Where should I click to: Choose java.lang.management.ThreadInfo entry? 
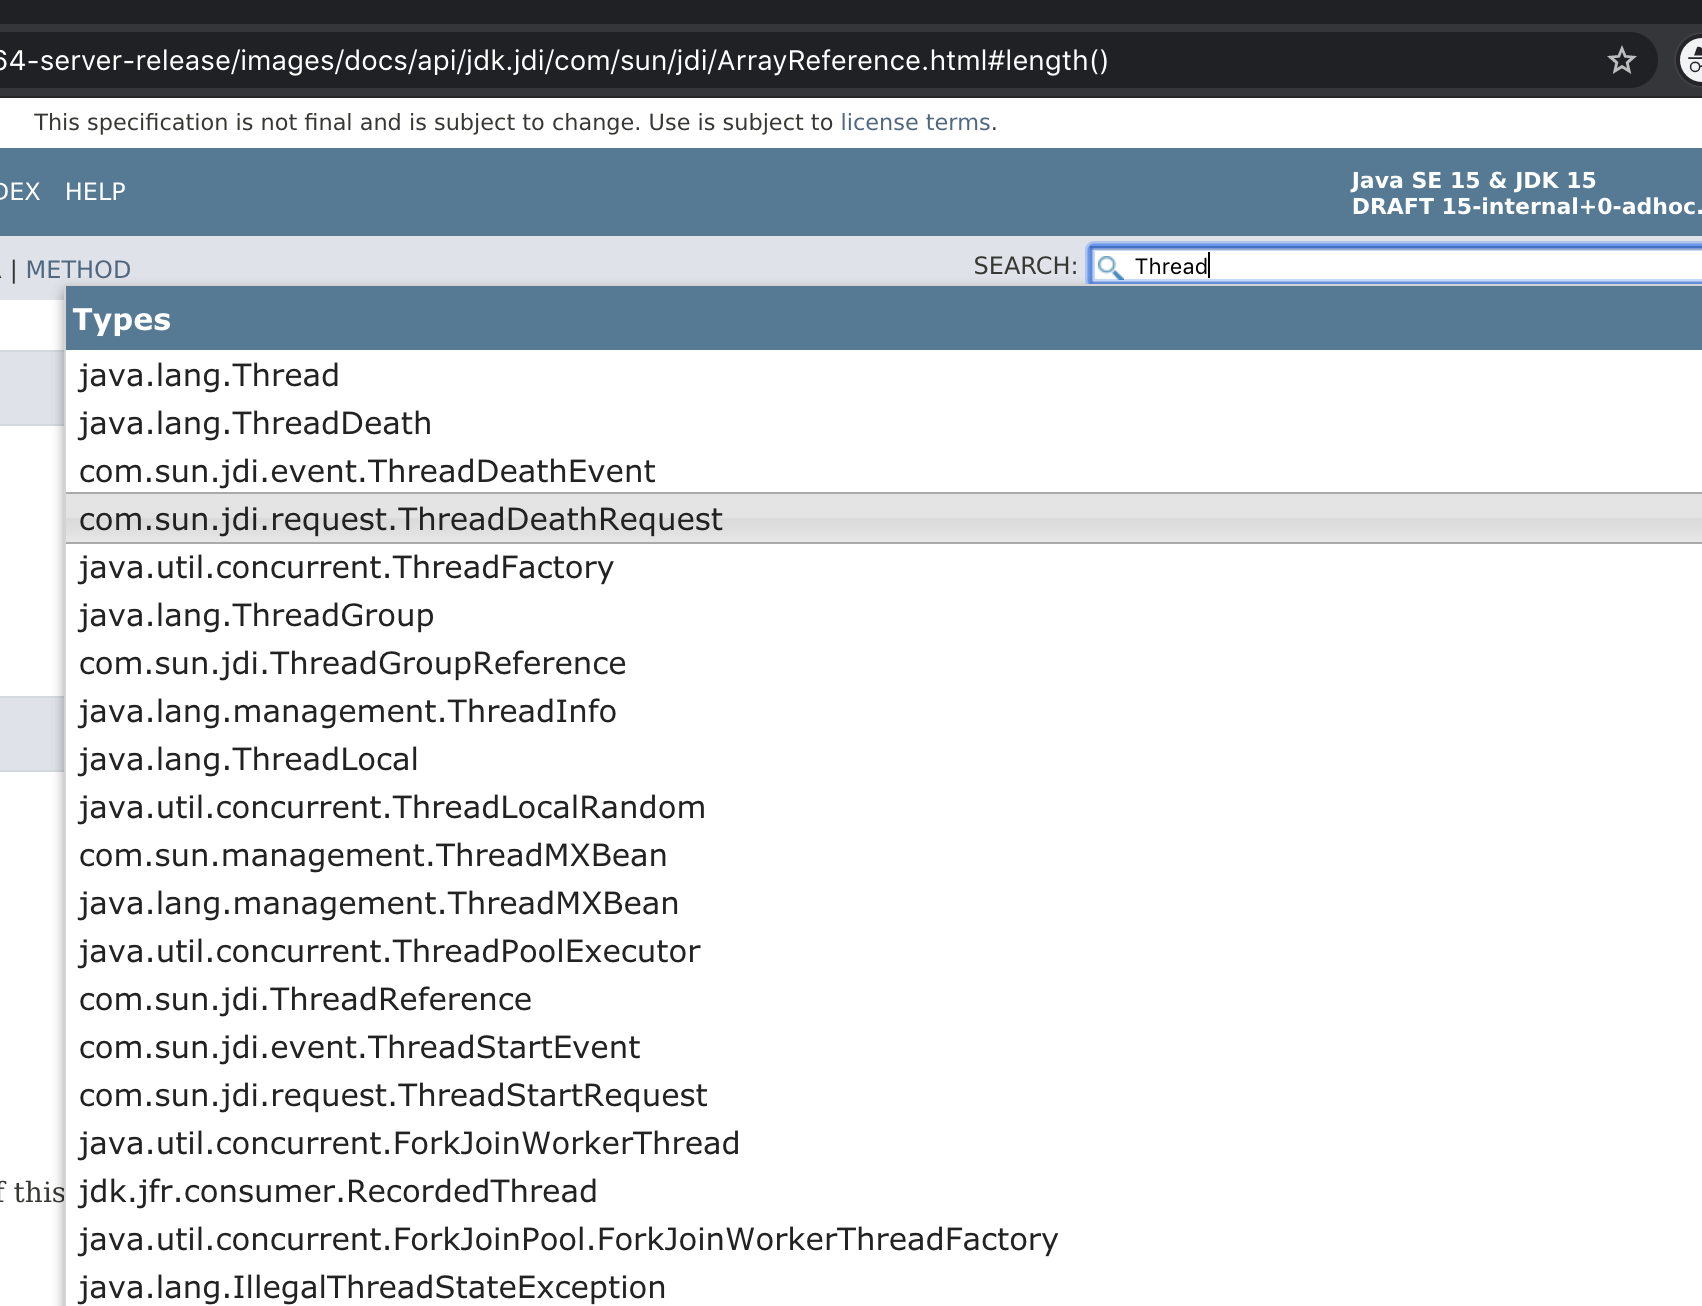pos(347,712)
